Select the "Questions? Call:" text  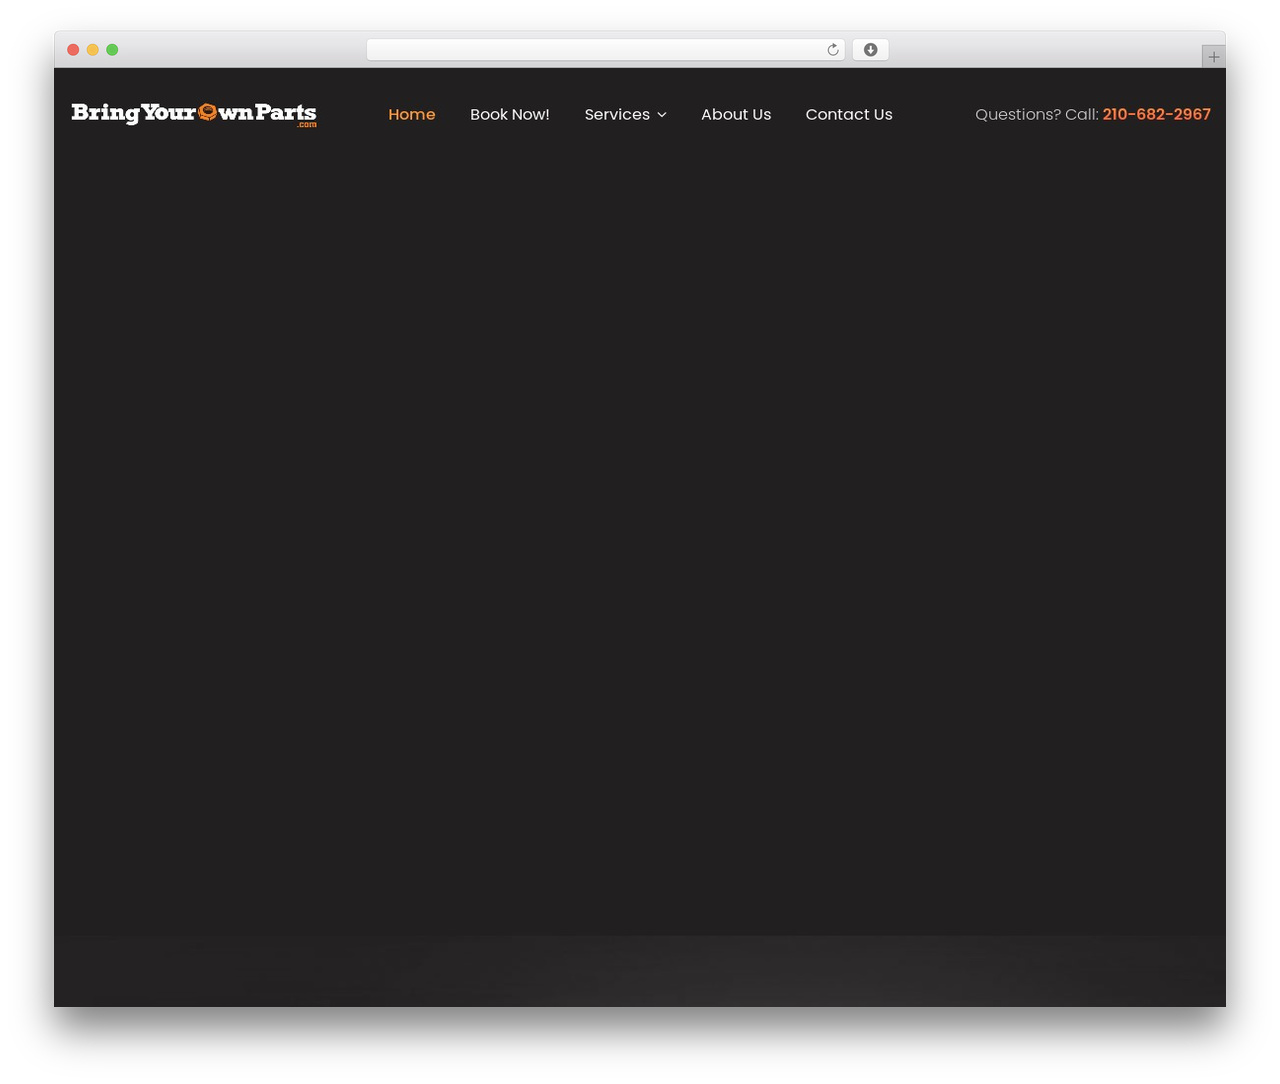point(1037,114)
